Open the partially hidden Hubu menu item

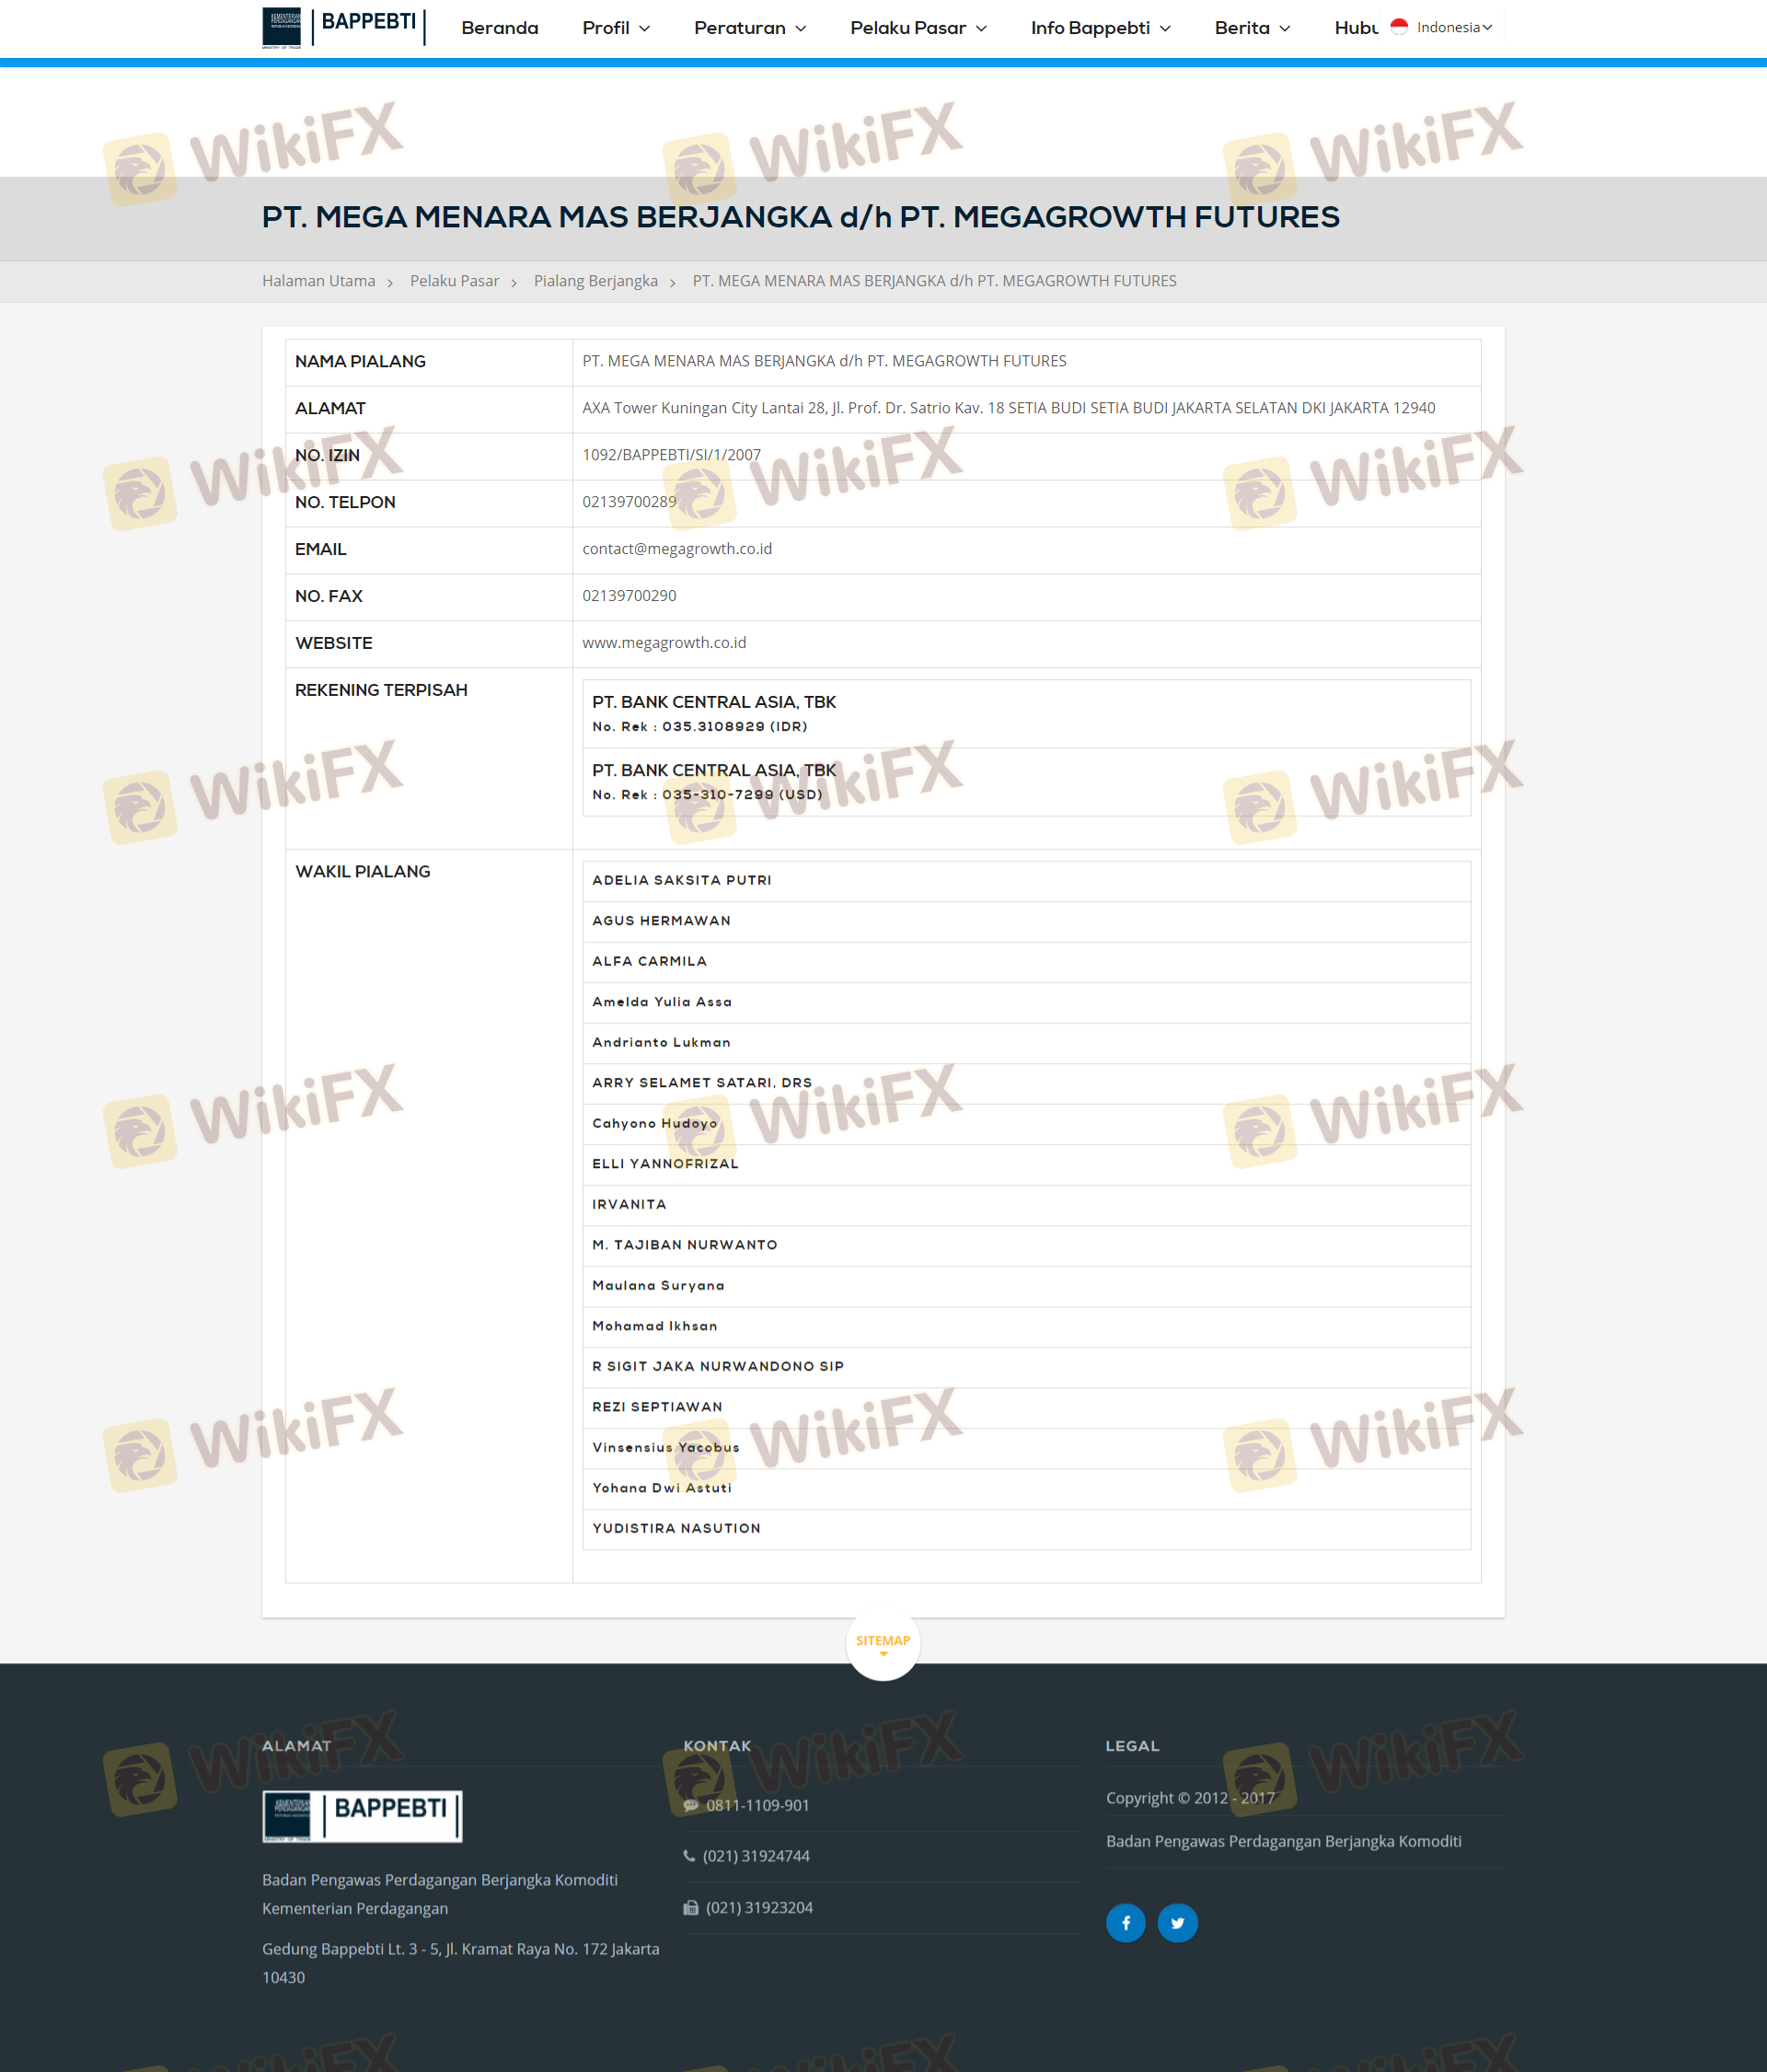click(1356, 28)
